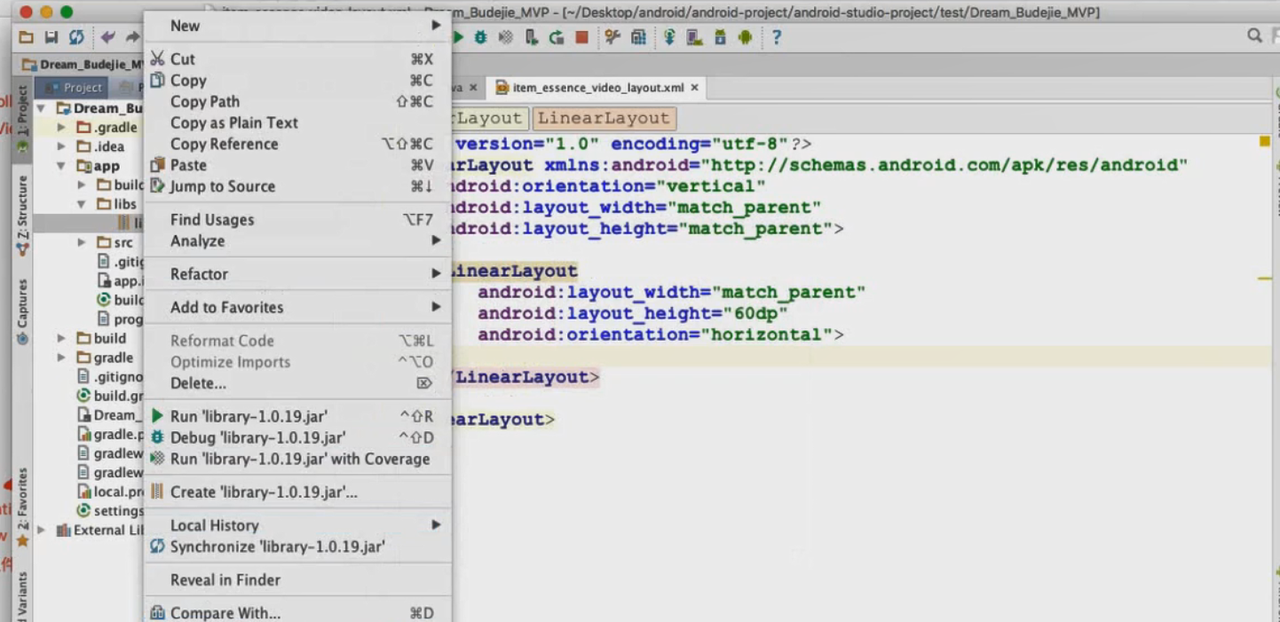
Task: Click the Save All toolbar icon
Action: tap(51, 37)
